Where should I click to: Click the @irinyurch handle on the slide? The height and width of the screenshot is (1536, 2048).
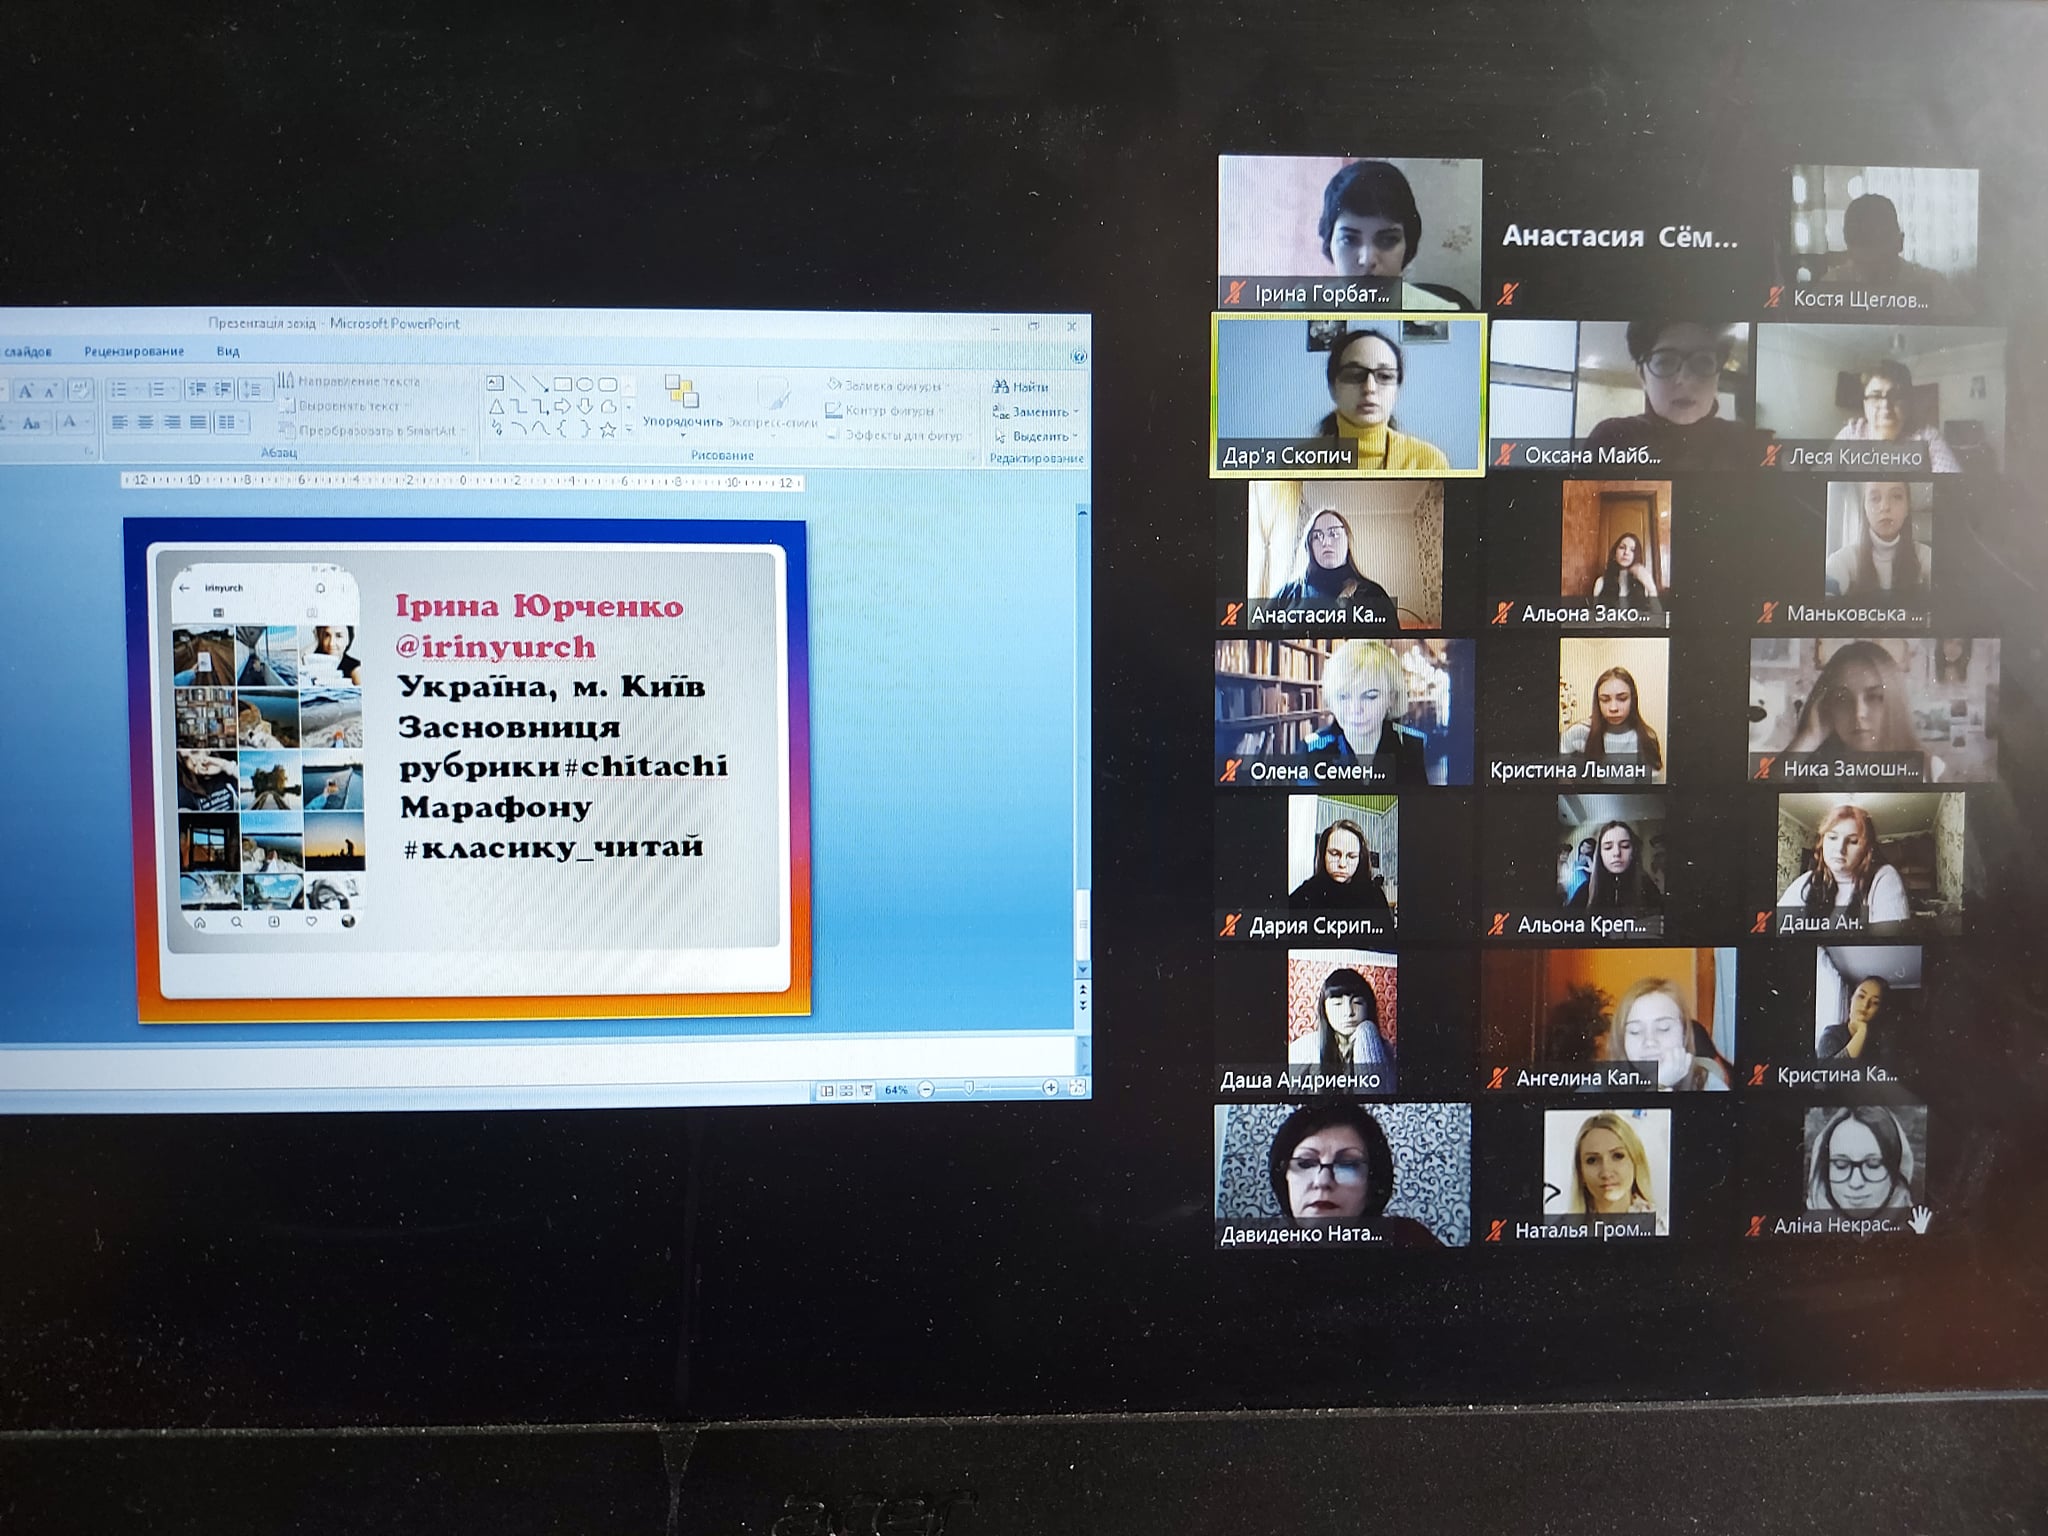pos(496,647)
